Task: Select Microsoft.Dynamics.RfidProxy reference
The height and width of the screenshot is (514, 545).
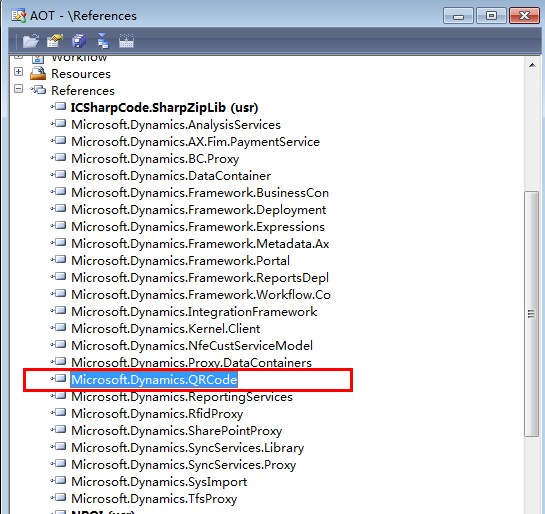Action: [157, 414]
